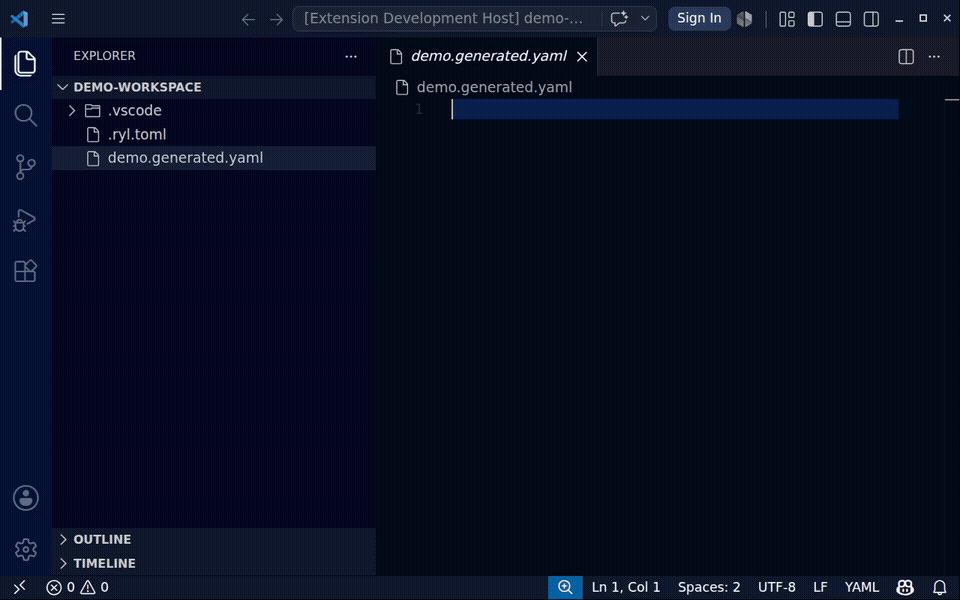Open the Source Control view

pyautogui.click(x=25, y=167)
